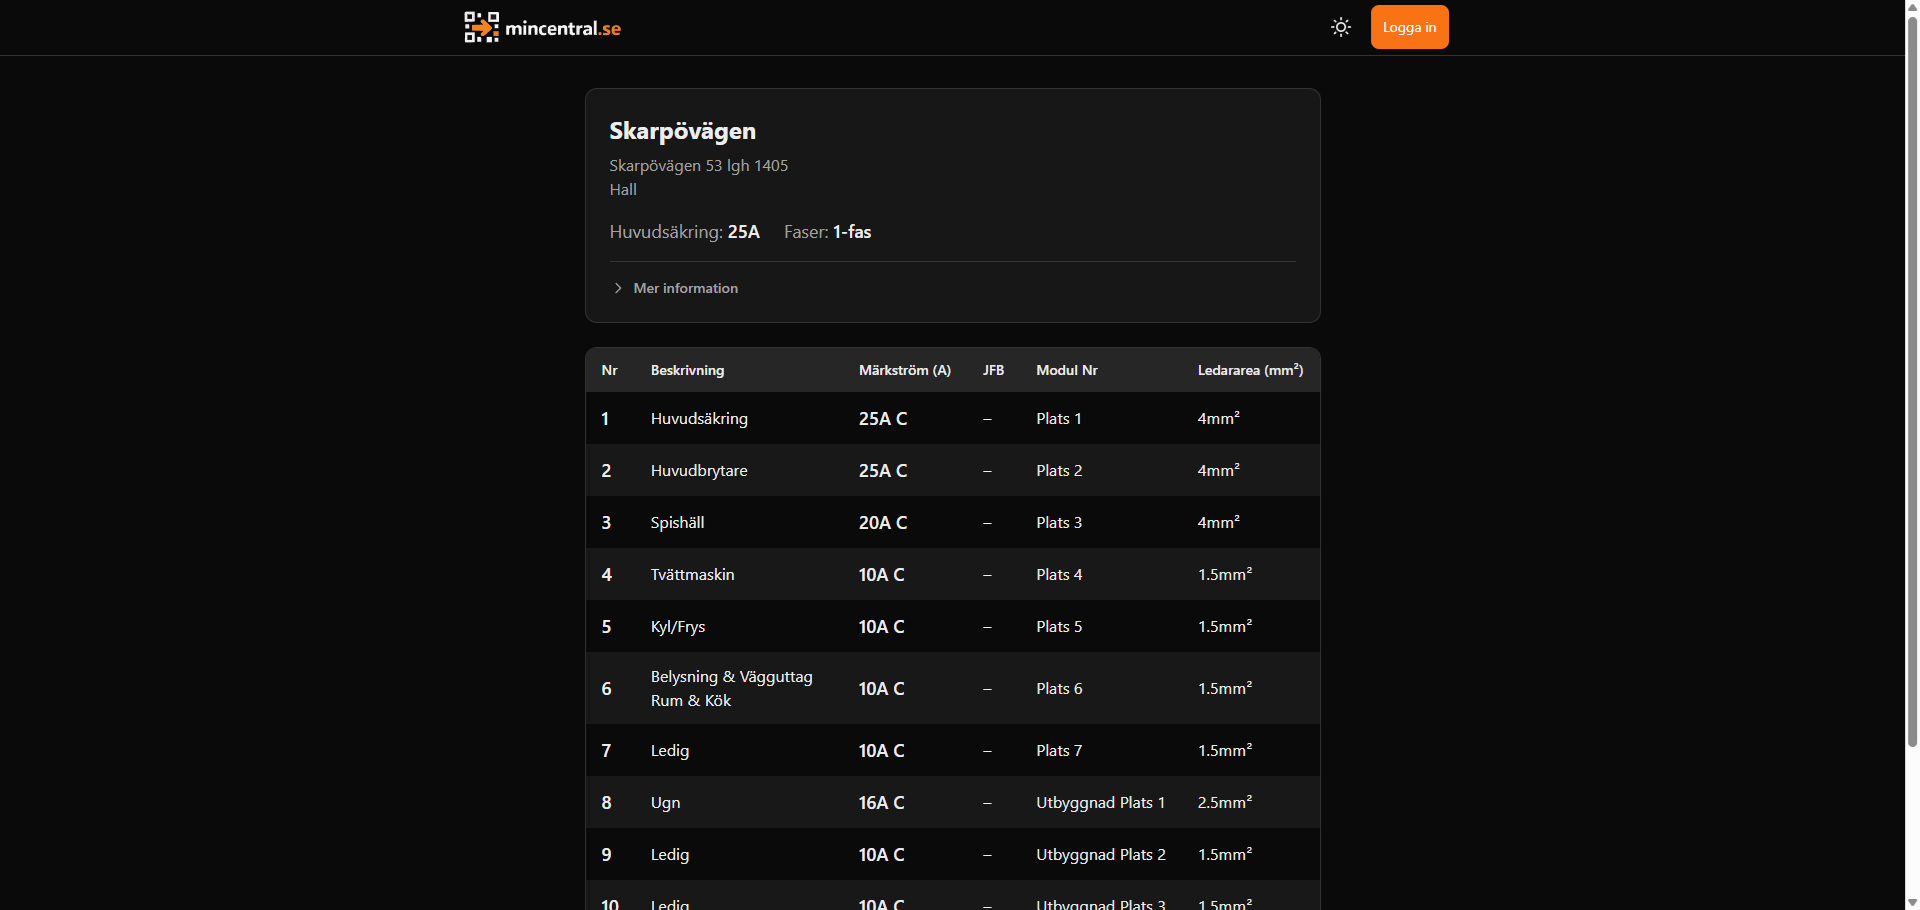The image size is (1920, 910).
Task: Click 2.5mm² conductor area for Ugn
Action: pyautogui.click(x=1224, y=802)
